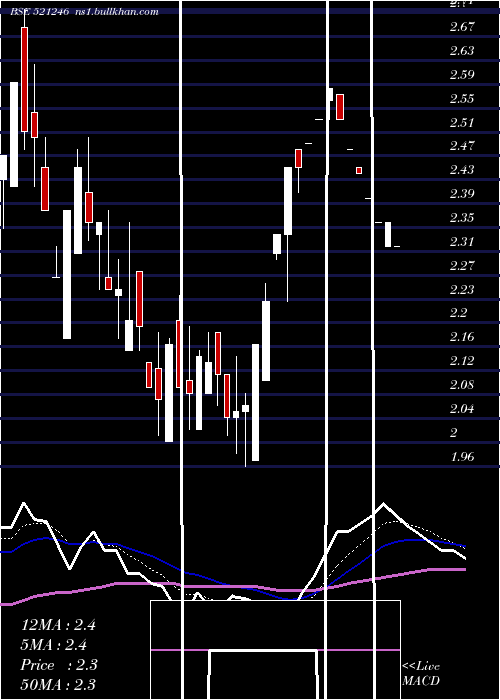Image resolution: width=500 pixels, height=700 pixels.
Task: Select the 2.43 price axis label
Action: pyautogui.click(x=462, y=170)
